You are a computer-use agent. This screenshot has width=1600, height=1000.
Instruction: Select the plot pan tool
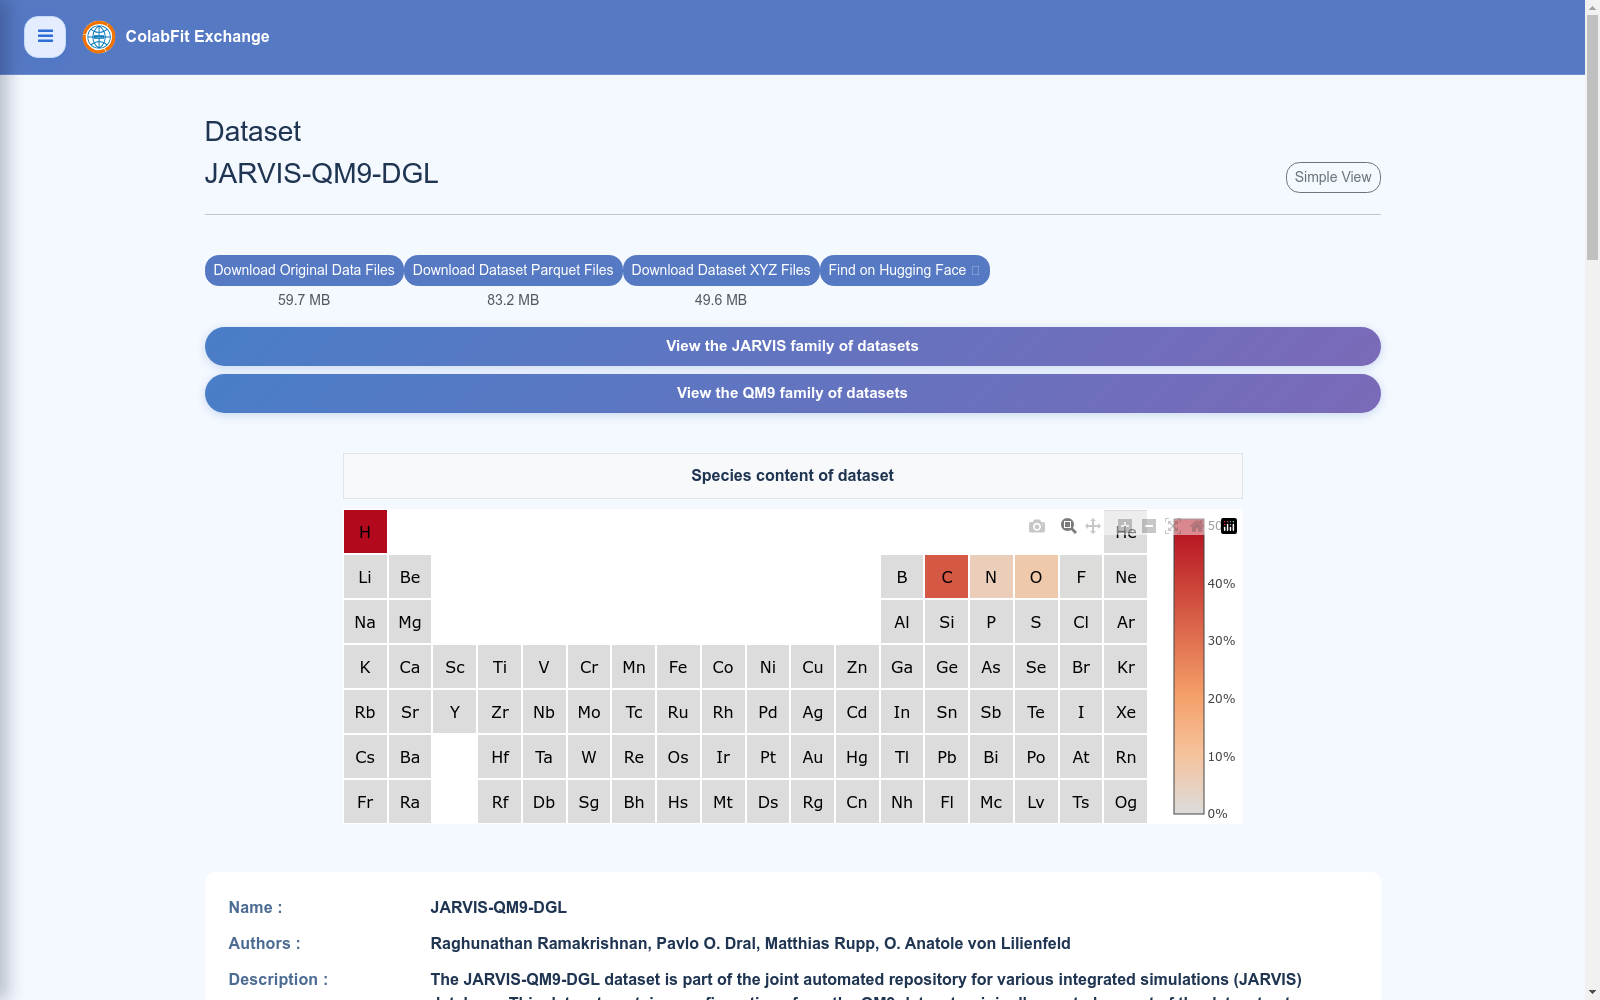tap(1093, 526)
